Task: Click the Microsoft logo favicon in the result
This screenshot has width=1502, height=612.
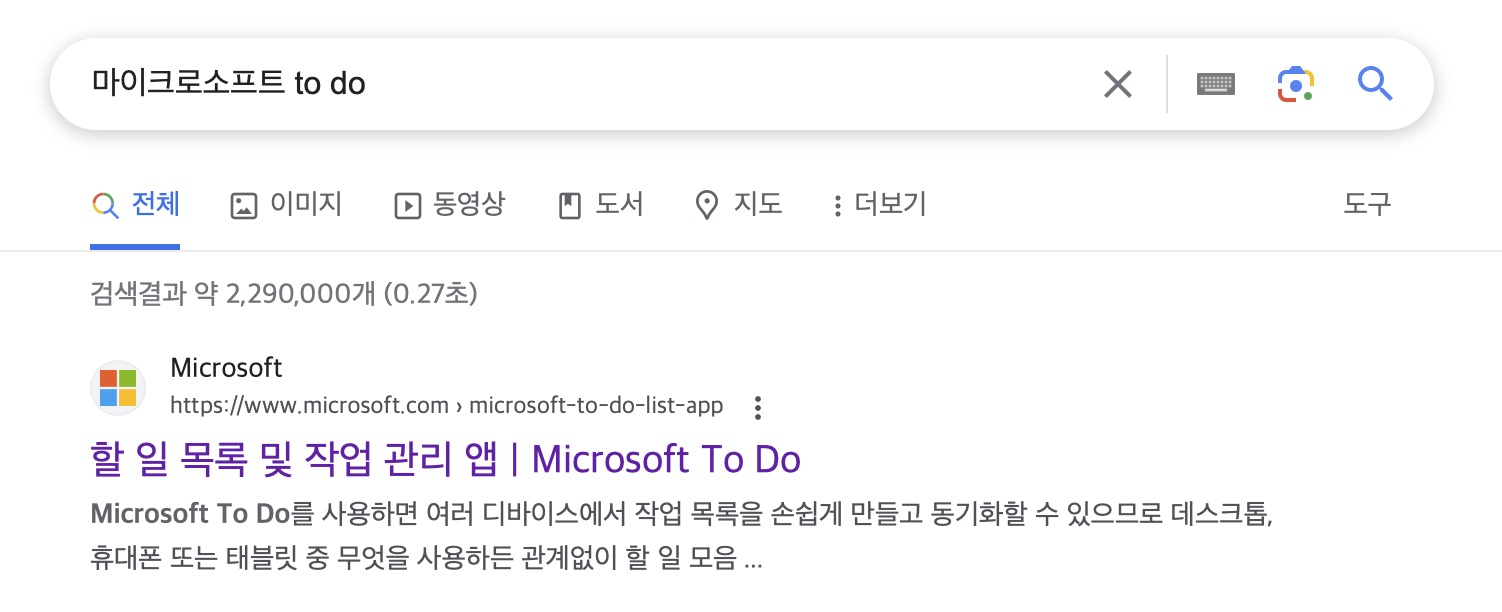Action: (x=118, y=387)
